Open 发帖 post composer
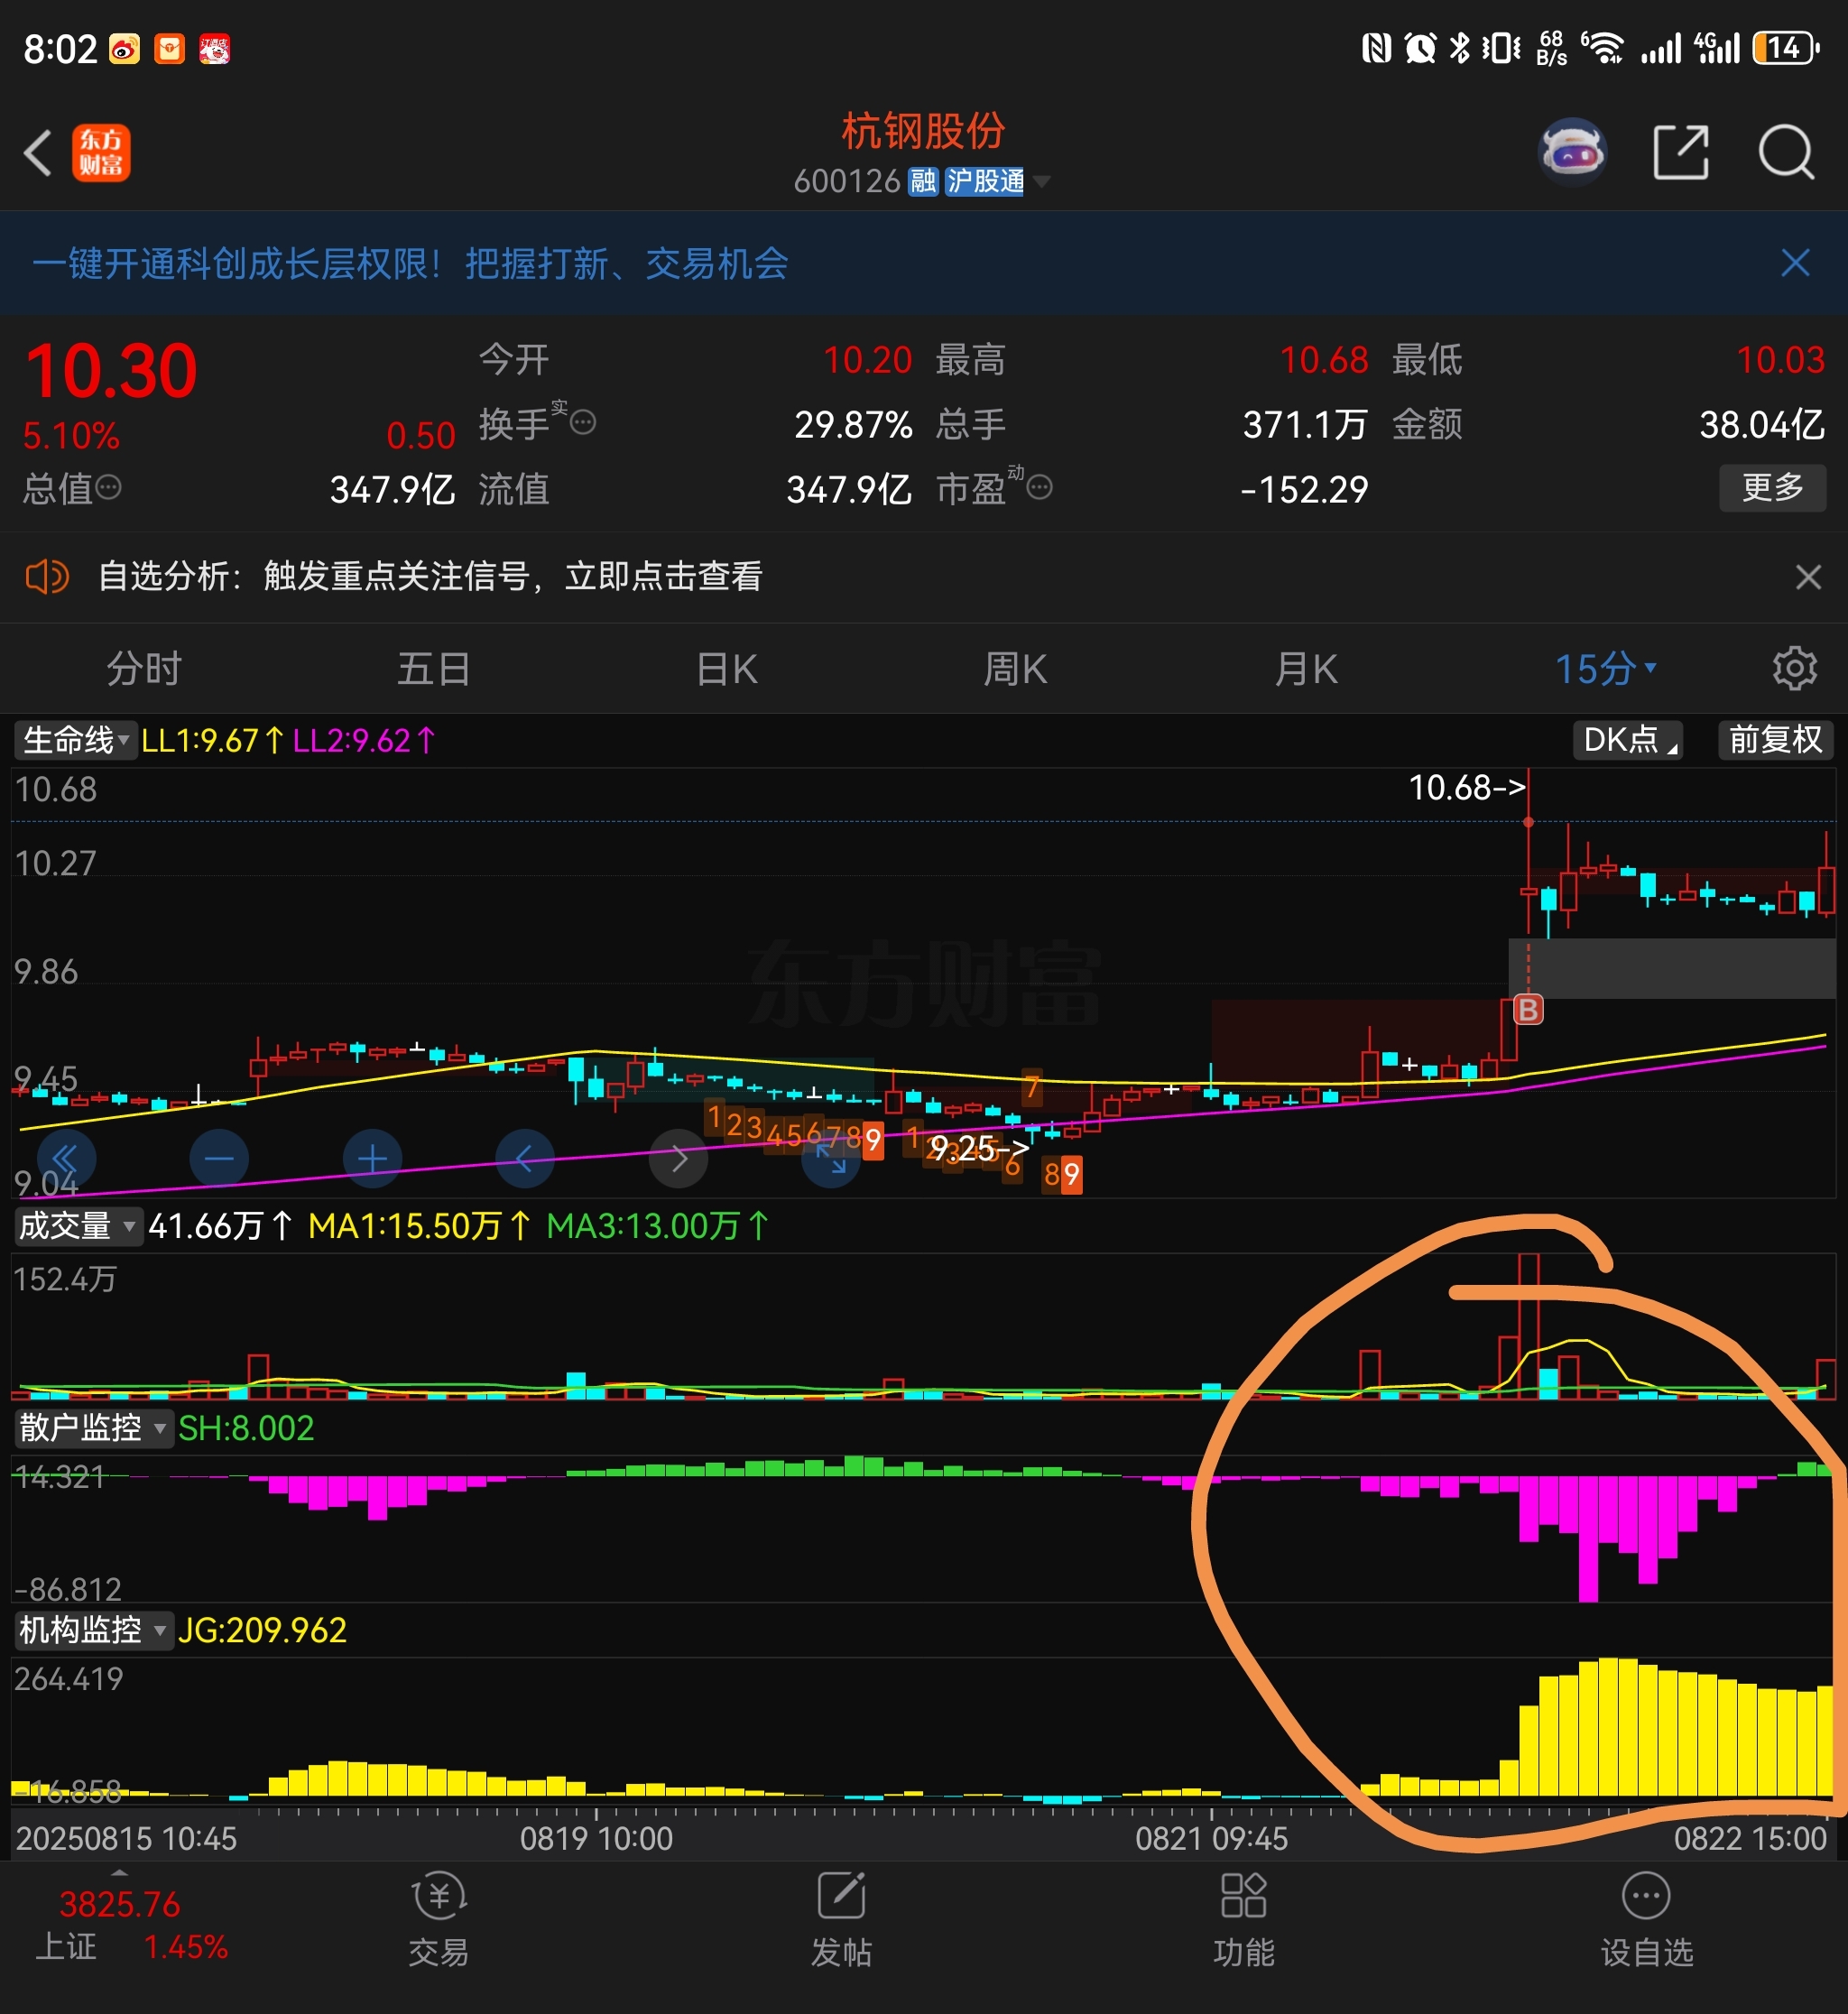Image resolution: width=1848 pixels, height=2014 pixels. pyautogui.click(x=841, y=1921)
